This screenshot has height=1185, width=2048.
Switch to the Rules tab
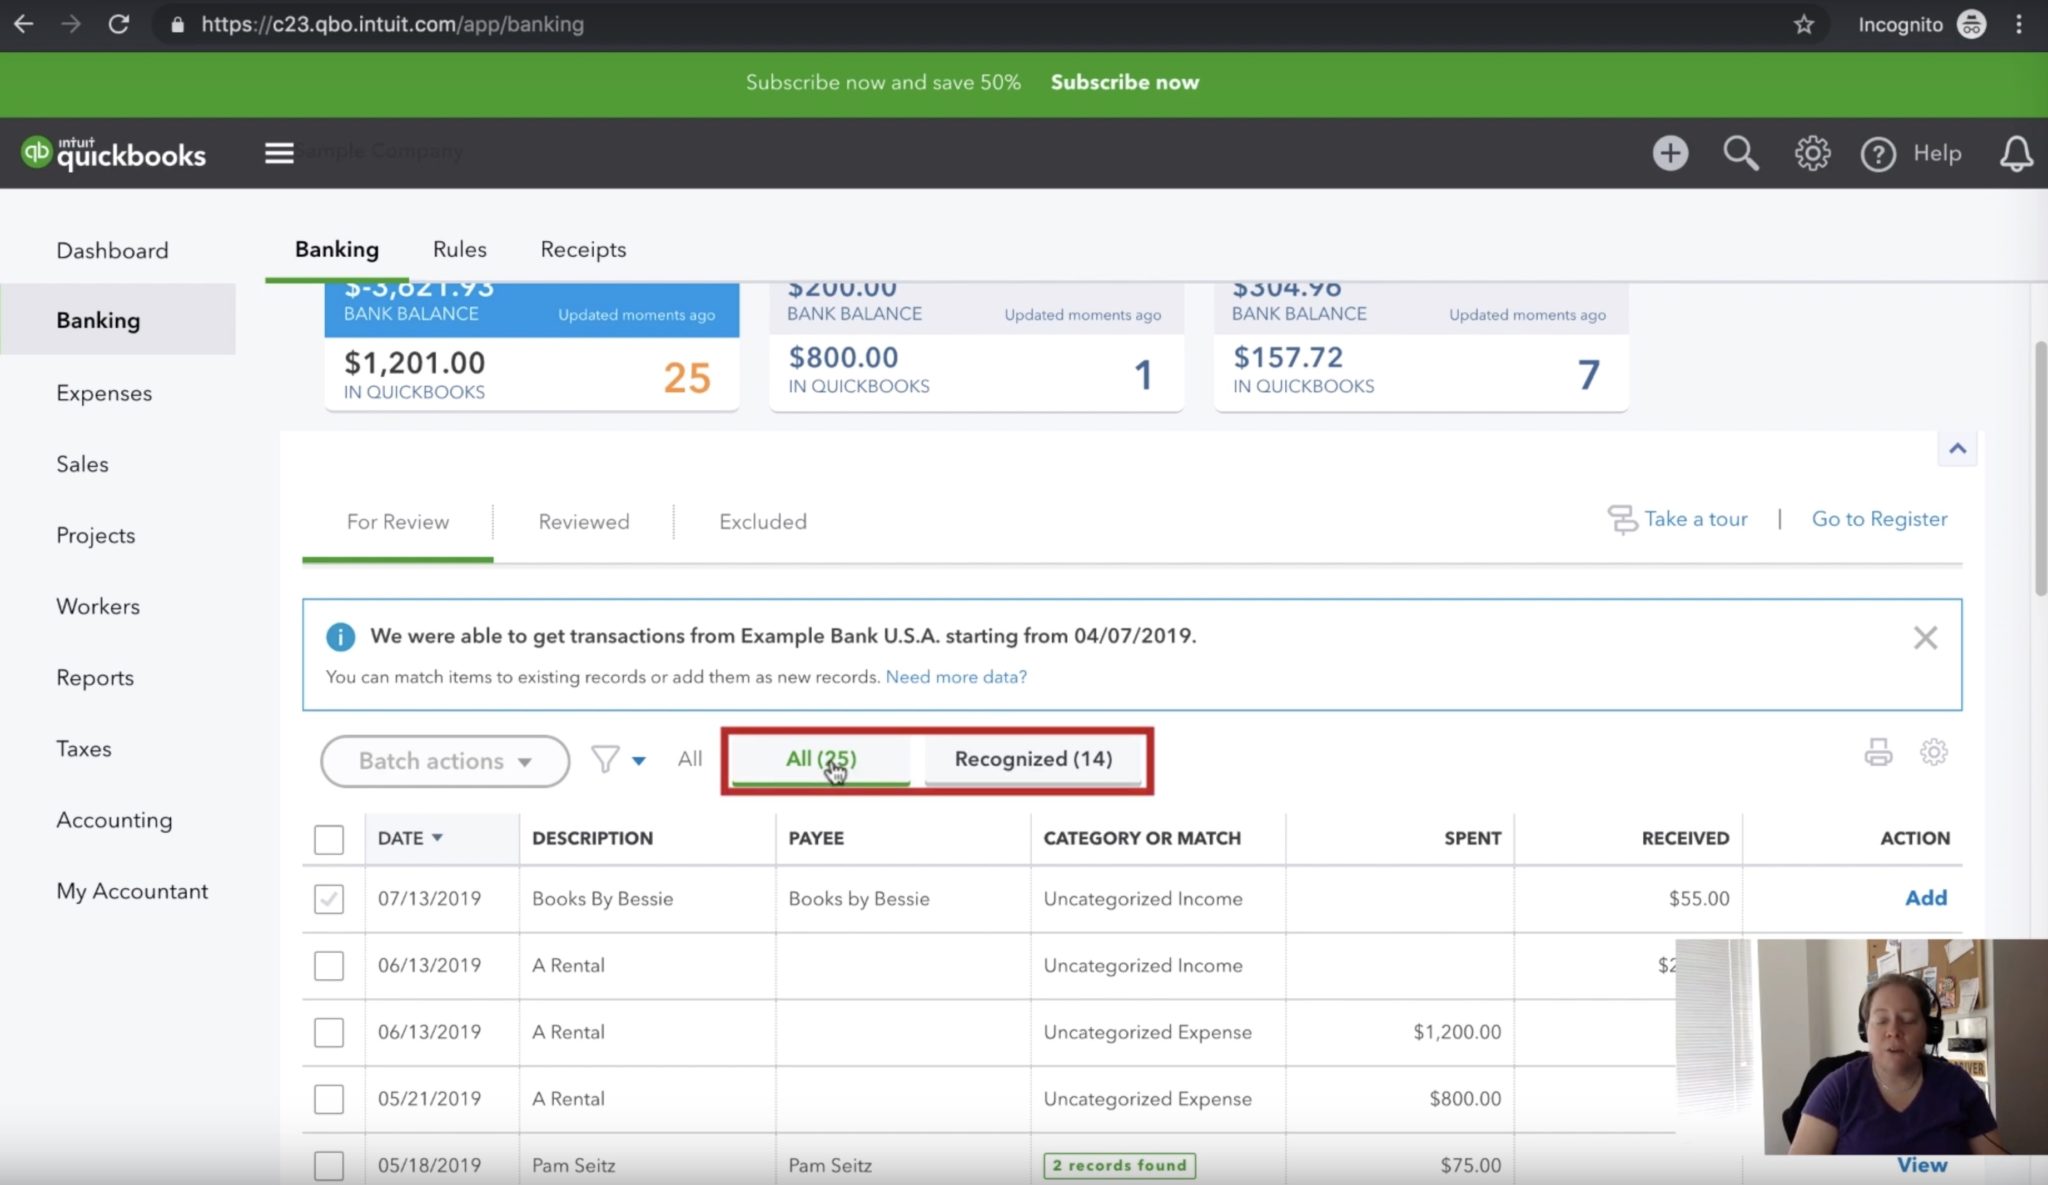tap(459, 249)
